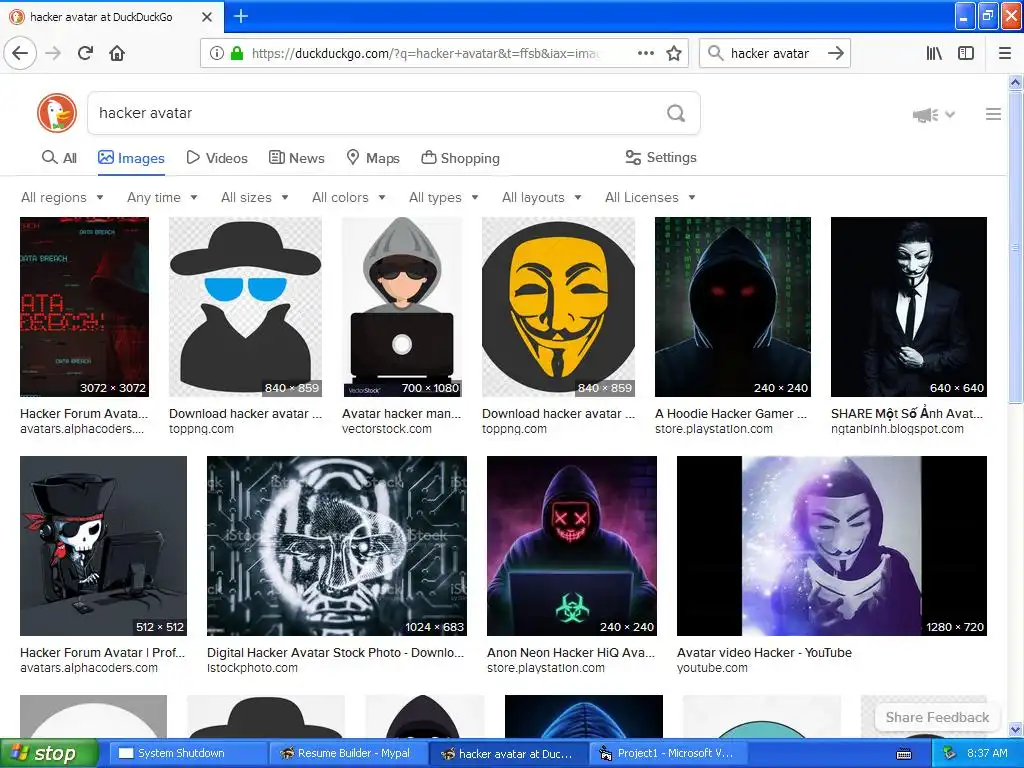This screenshot has height=768, width=1024.
Task: Select the Images tab
Action: pyautogui.click(x=131, y=158)
